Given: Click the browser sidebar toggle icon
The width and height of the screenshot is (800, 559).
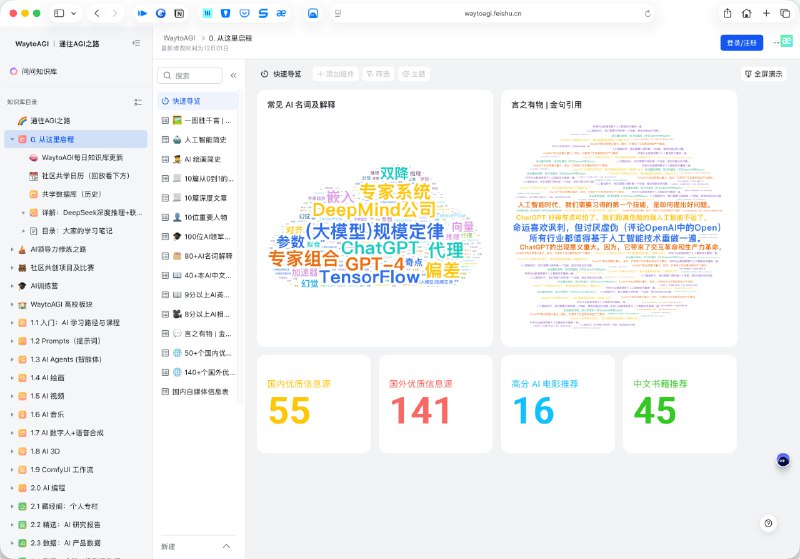Looking at the screenshot, I should tap(59, 13).
